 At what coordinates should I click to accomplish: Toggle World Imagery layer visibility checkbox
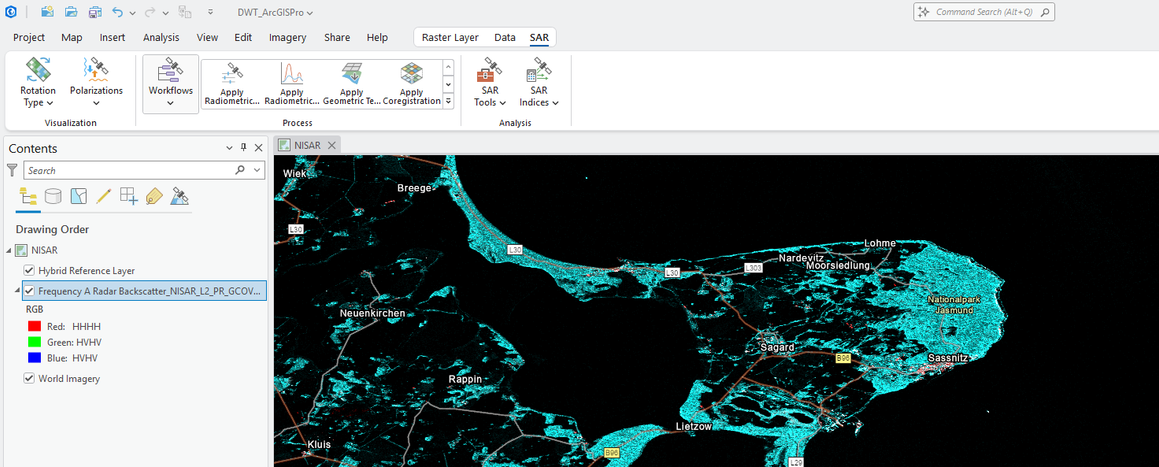[30, 378]
